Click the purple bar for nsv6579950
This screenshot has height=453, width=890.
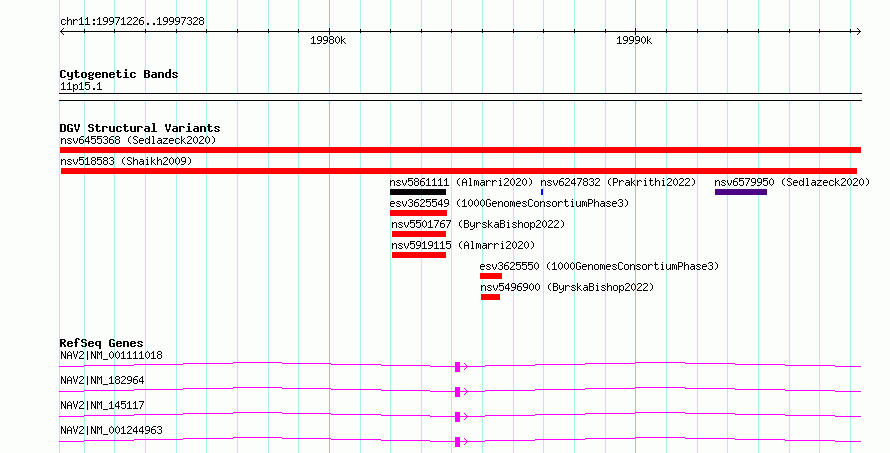(741, 192)
